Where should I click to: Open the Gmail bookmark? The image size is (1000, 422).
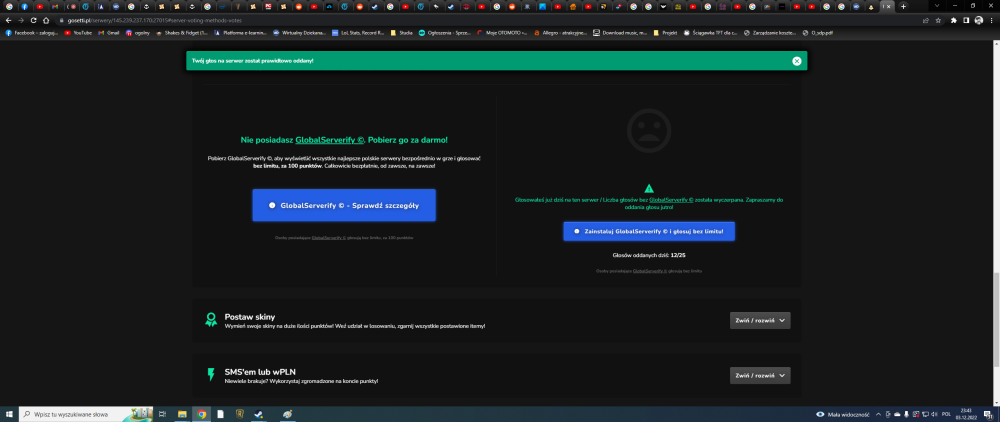tap(109, 32)
